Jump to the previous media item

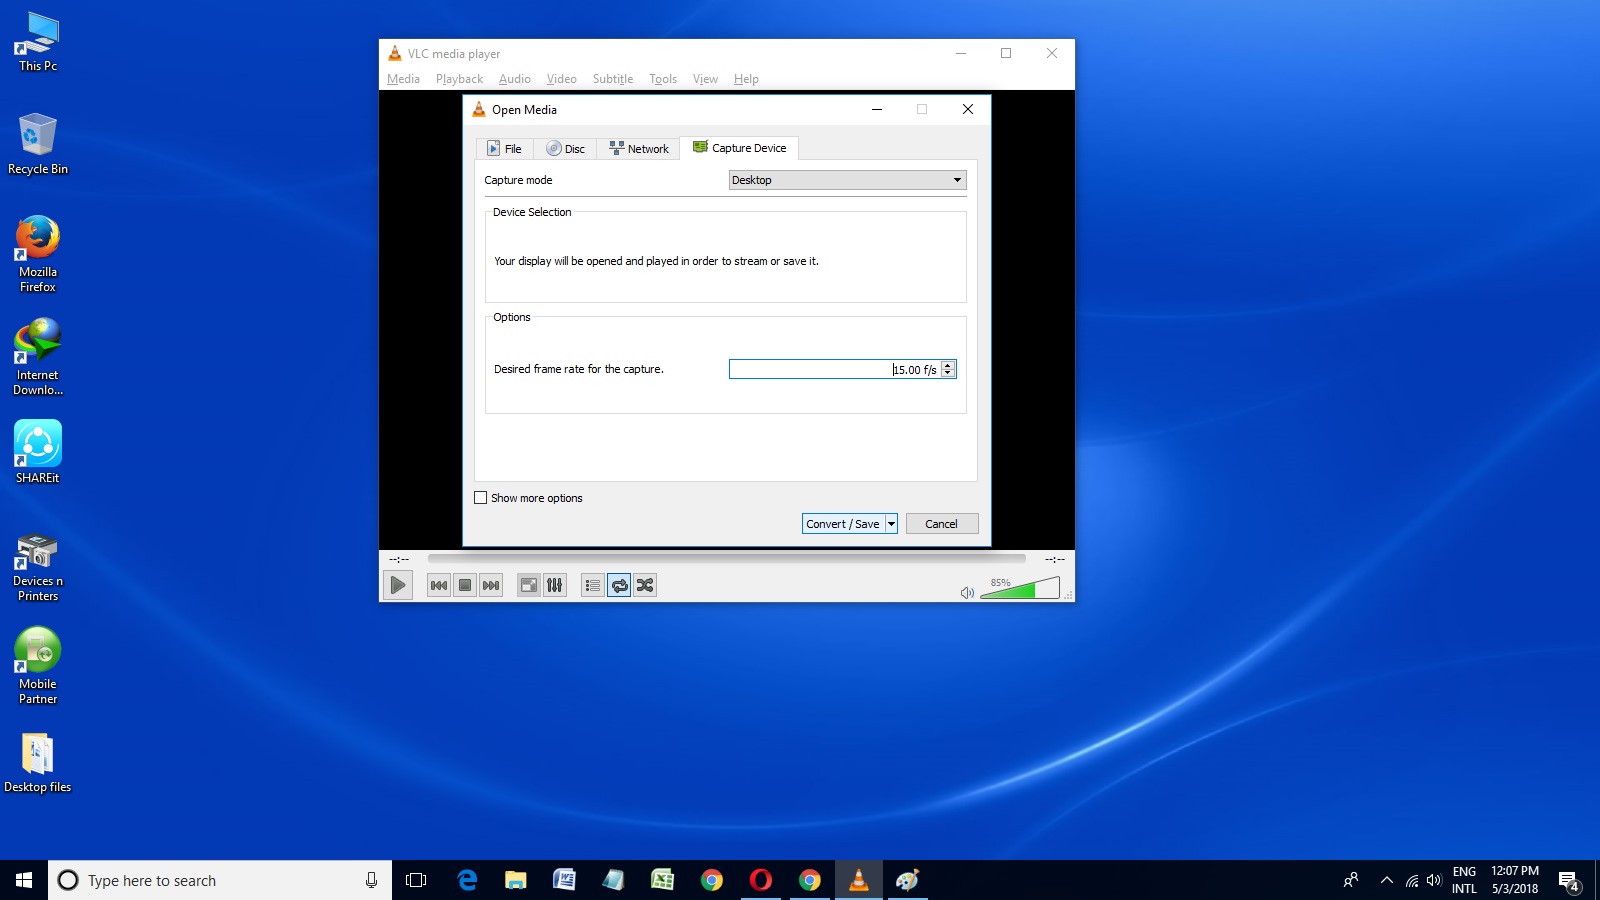coord(438,585)
